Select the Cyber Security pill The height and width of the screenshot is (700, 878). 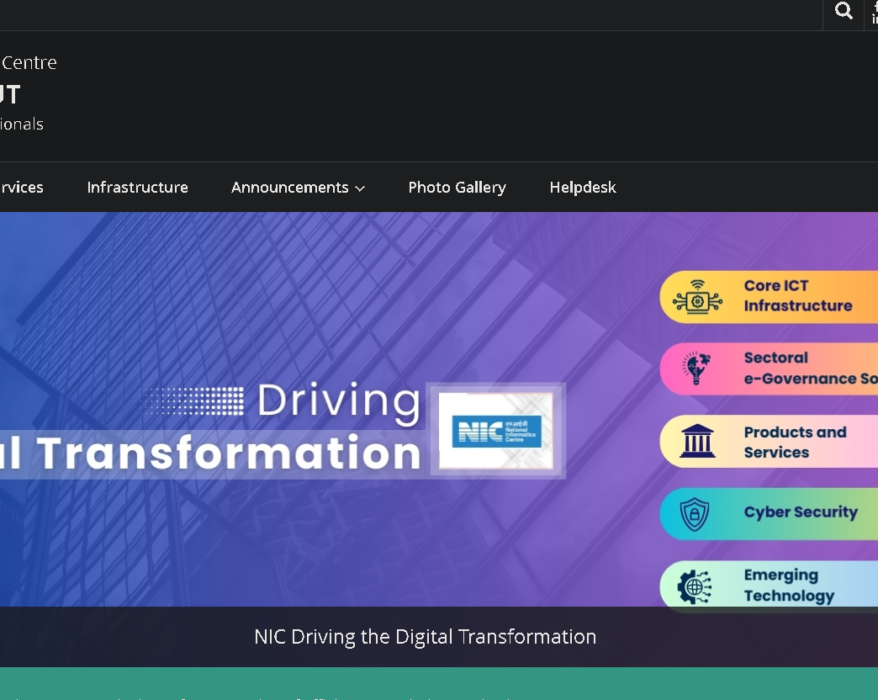[769, 514]
